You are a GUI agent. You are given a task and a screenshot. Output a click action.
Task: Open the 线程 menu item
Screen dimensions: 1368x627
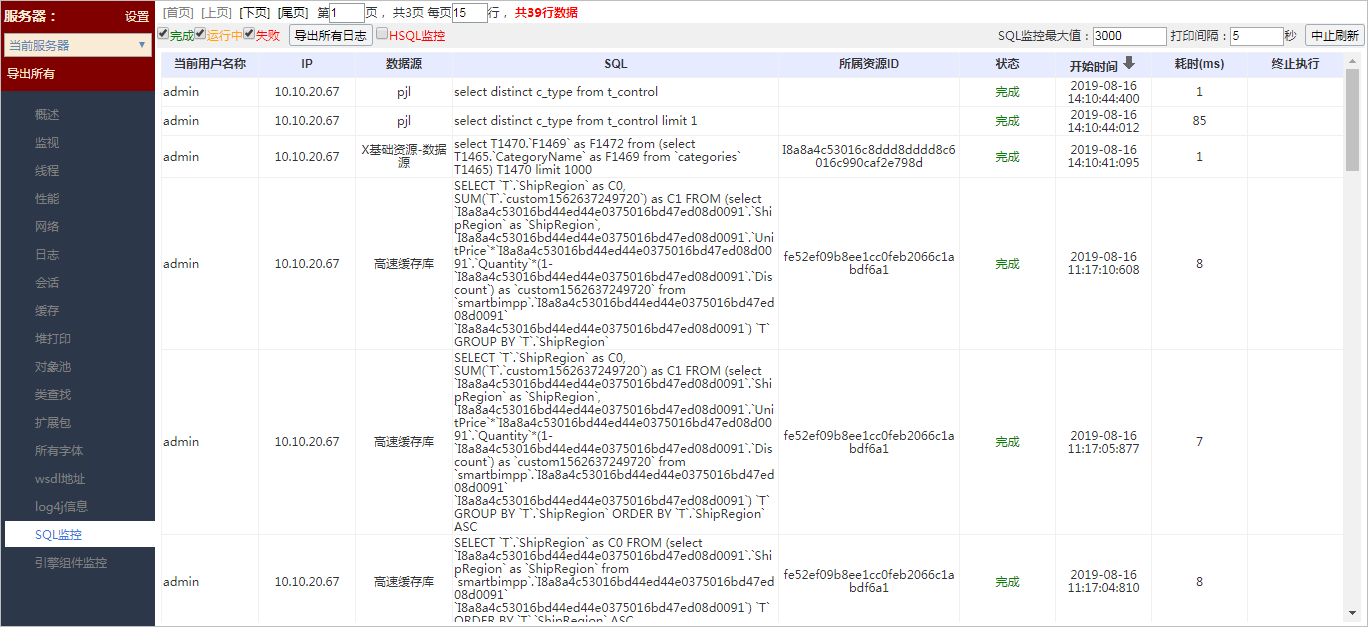coord(47,170)
